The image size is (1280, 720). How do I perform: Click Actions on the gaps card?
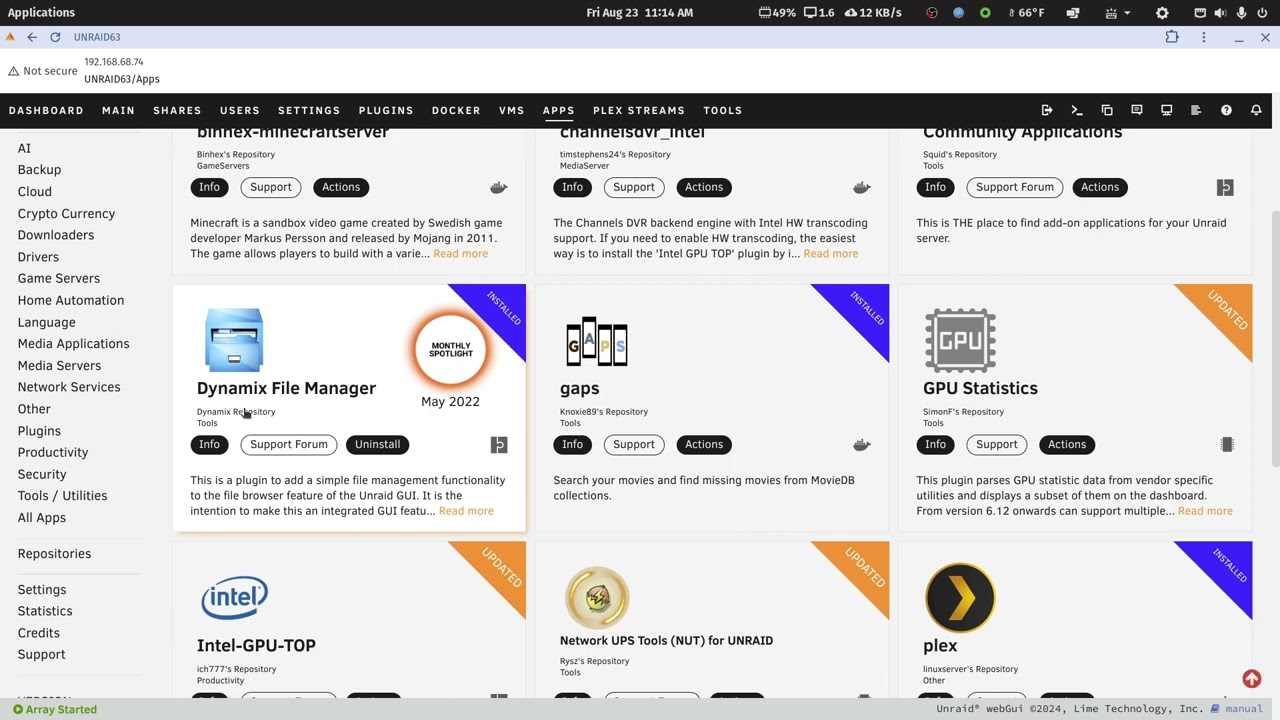pos(704,445)
